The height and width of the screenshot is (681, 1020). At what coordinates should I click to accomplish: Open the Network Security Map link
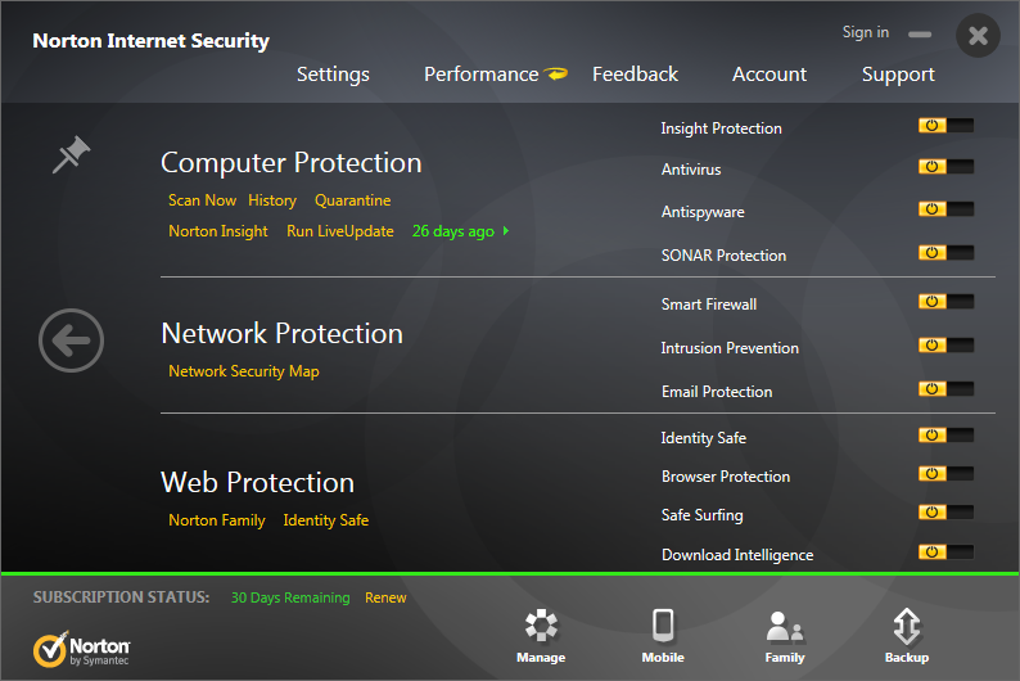coord(244,371)
